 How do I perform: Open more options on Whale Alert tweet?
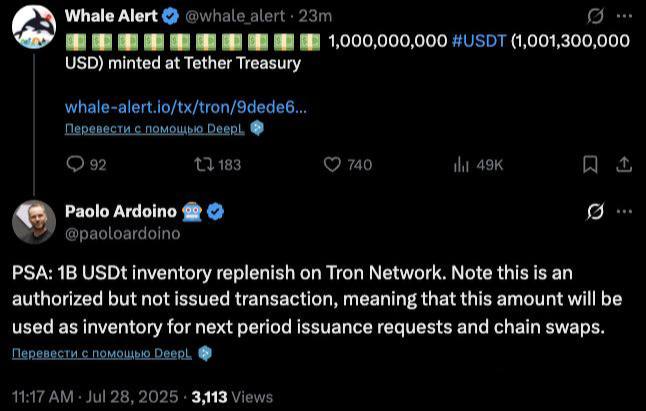[624, 16]
